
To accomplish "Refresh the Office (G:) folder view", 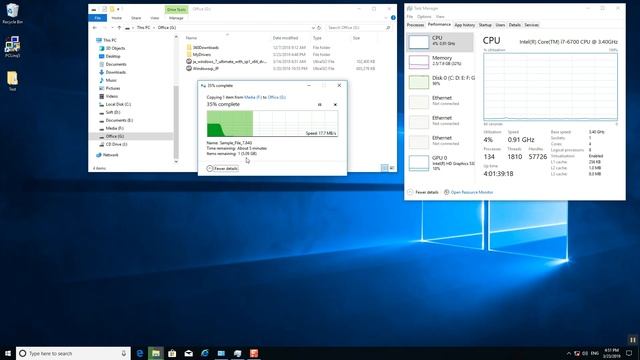I will click(x=319, y=28).
